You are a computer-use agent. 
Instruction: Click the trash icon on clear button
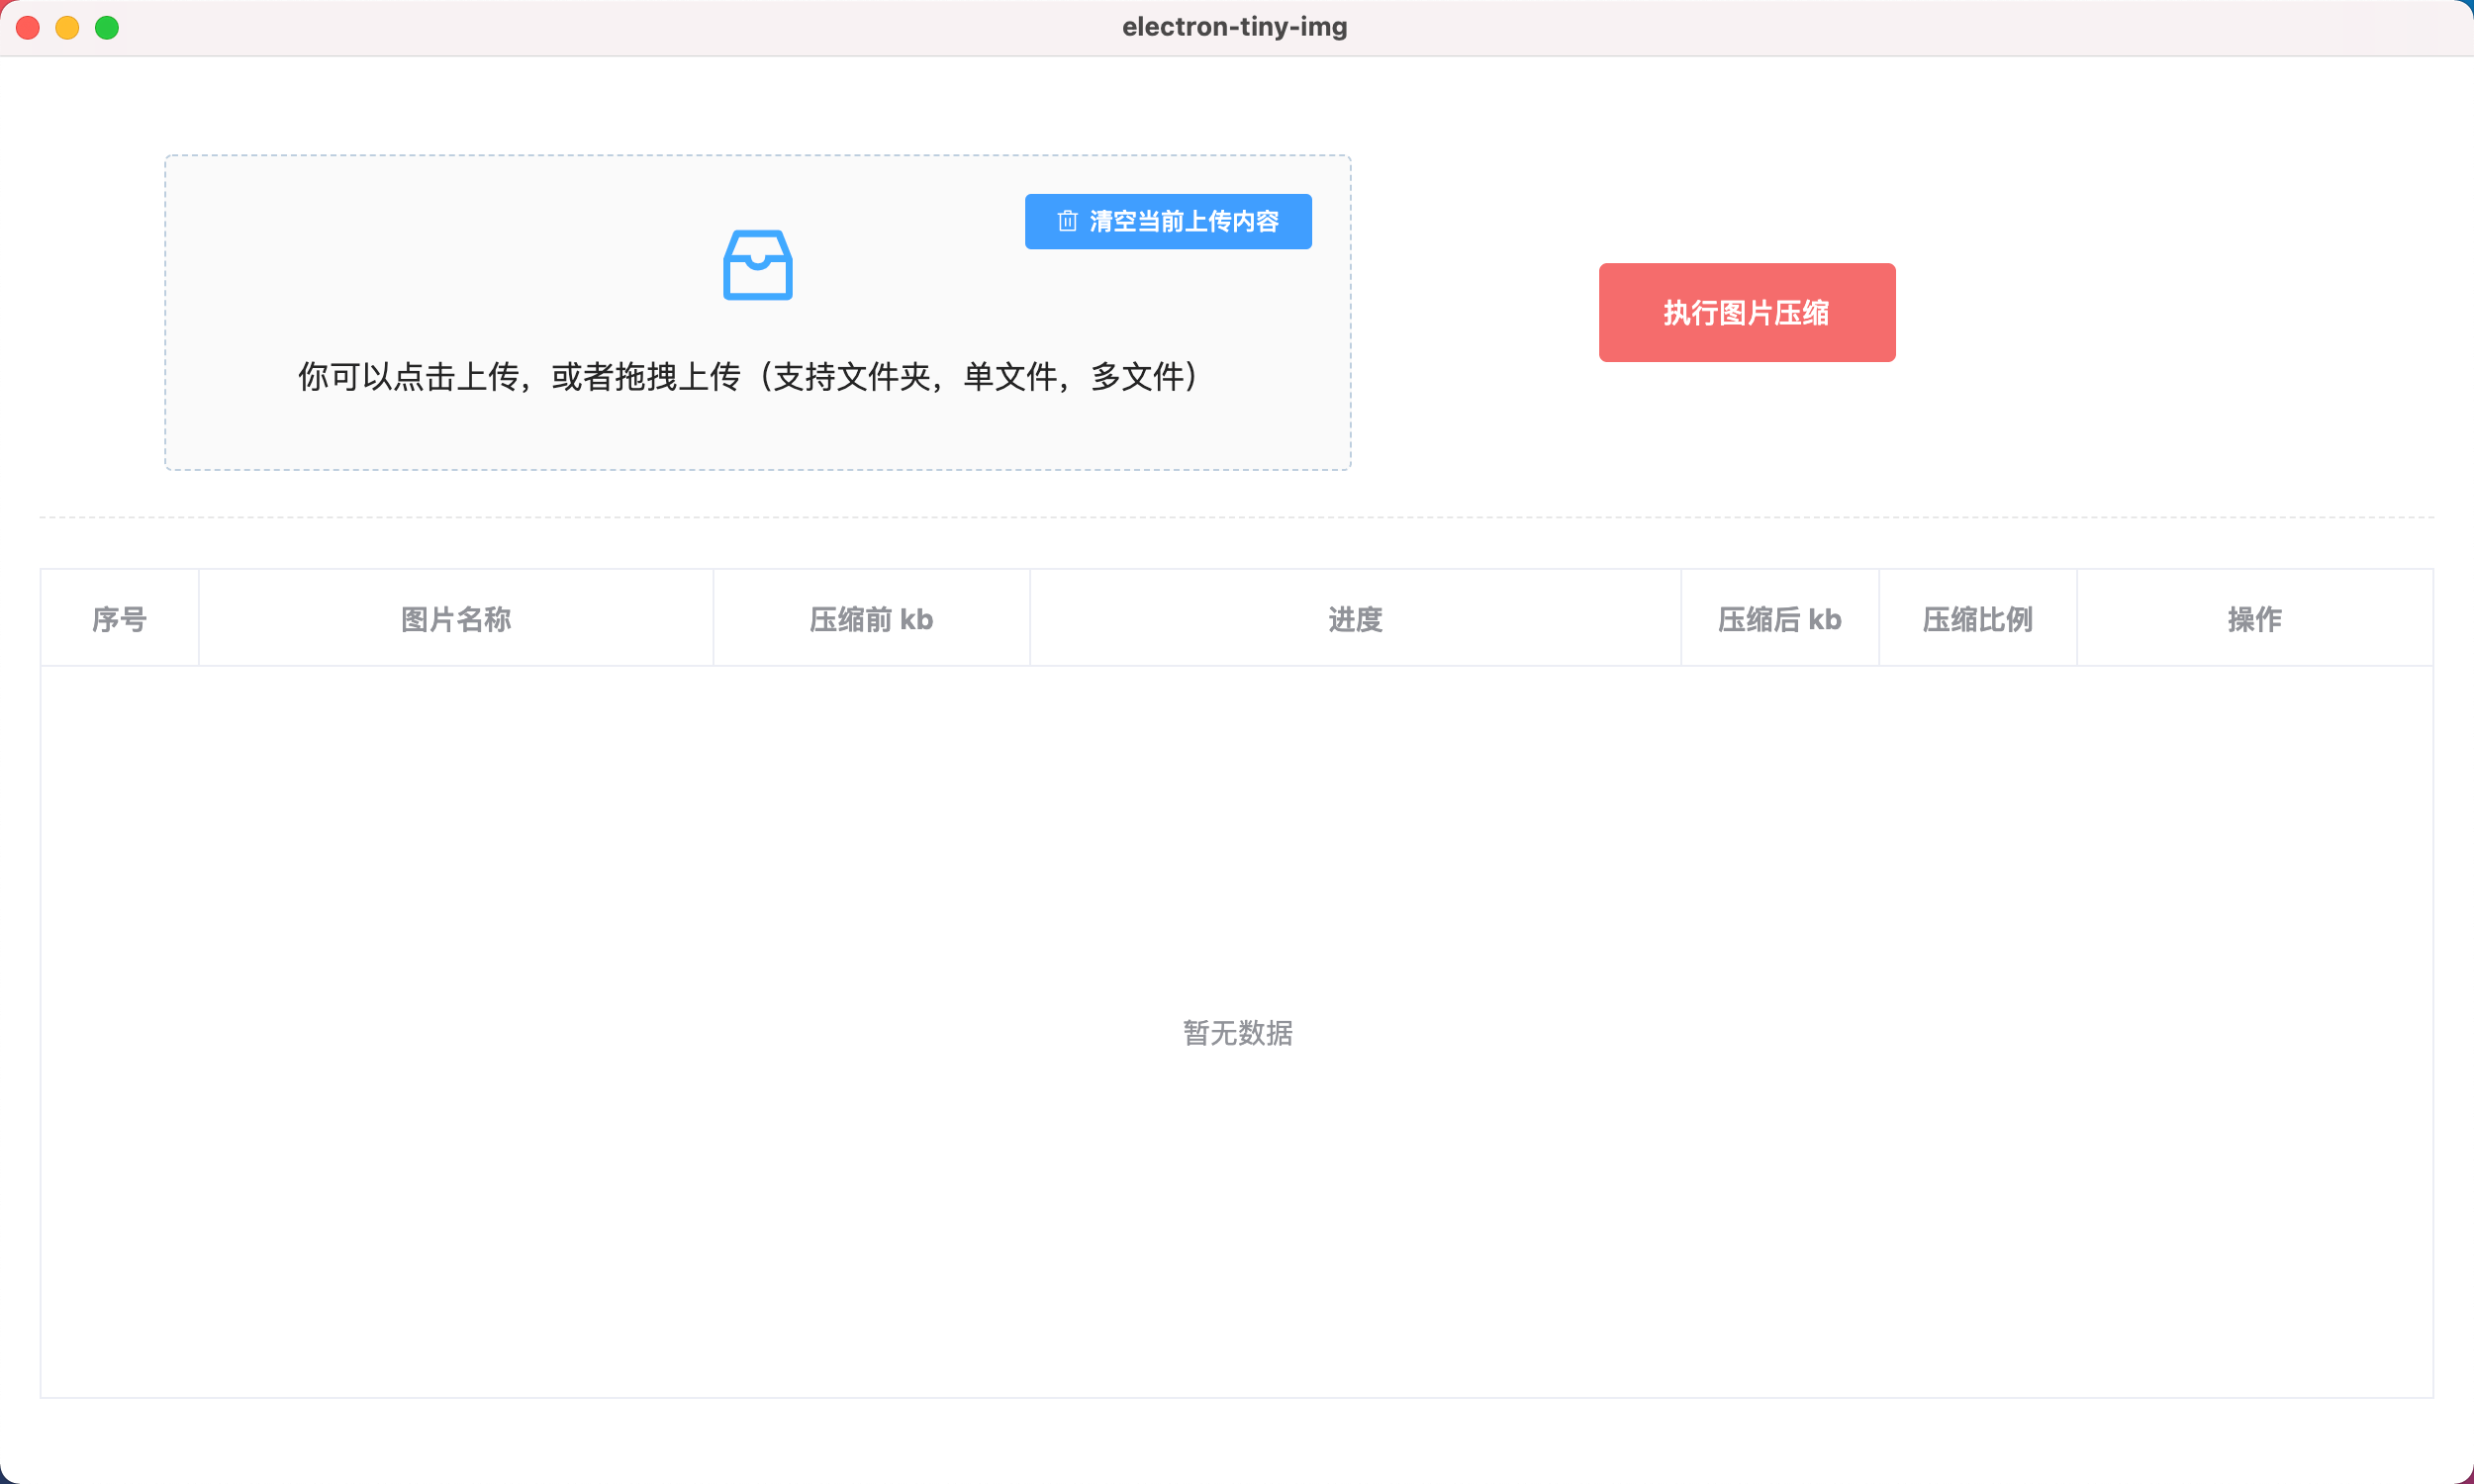[x=1067, y=221]
